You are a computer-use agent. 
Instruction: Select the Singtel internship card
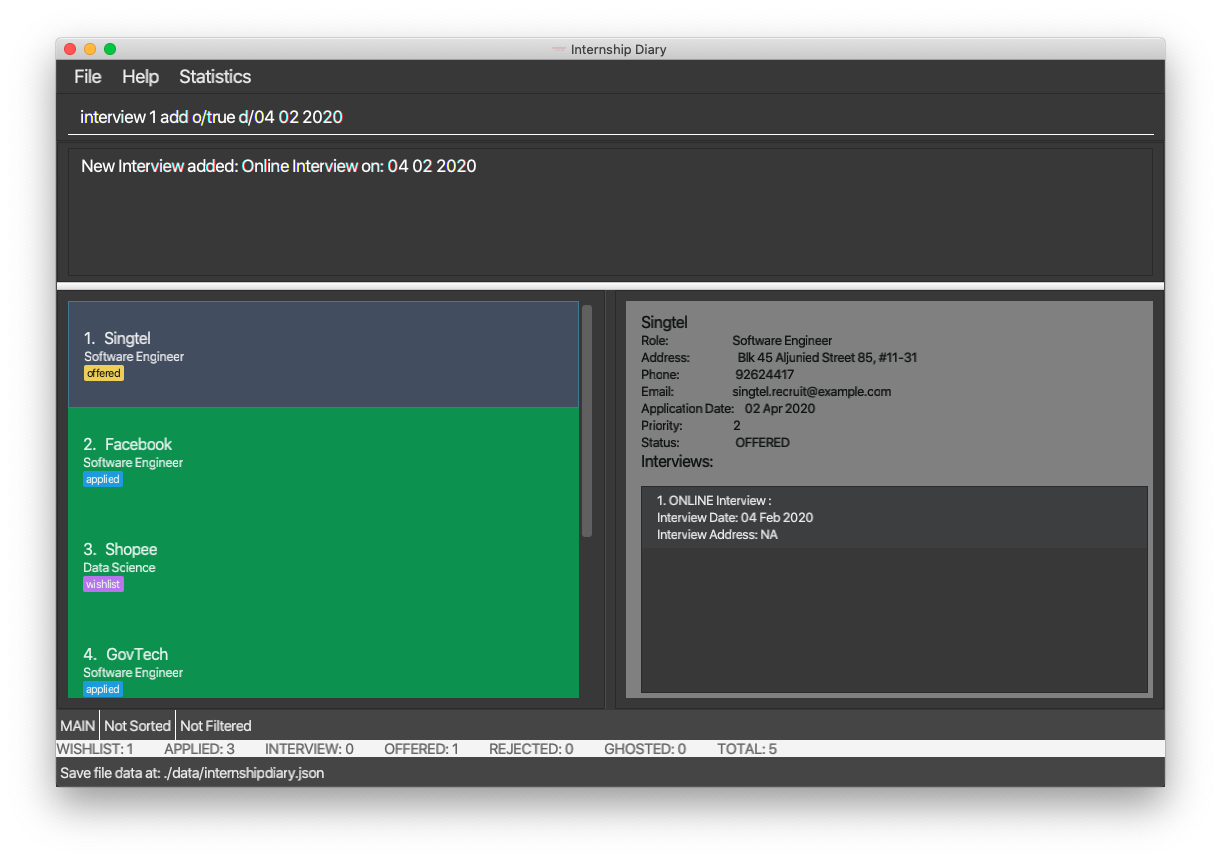[x=323, y=354]
